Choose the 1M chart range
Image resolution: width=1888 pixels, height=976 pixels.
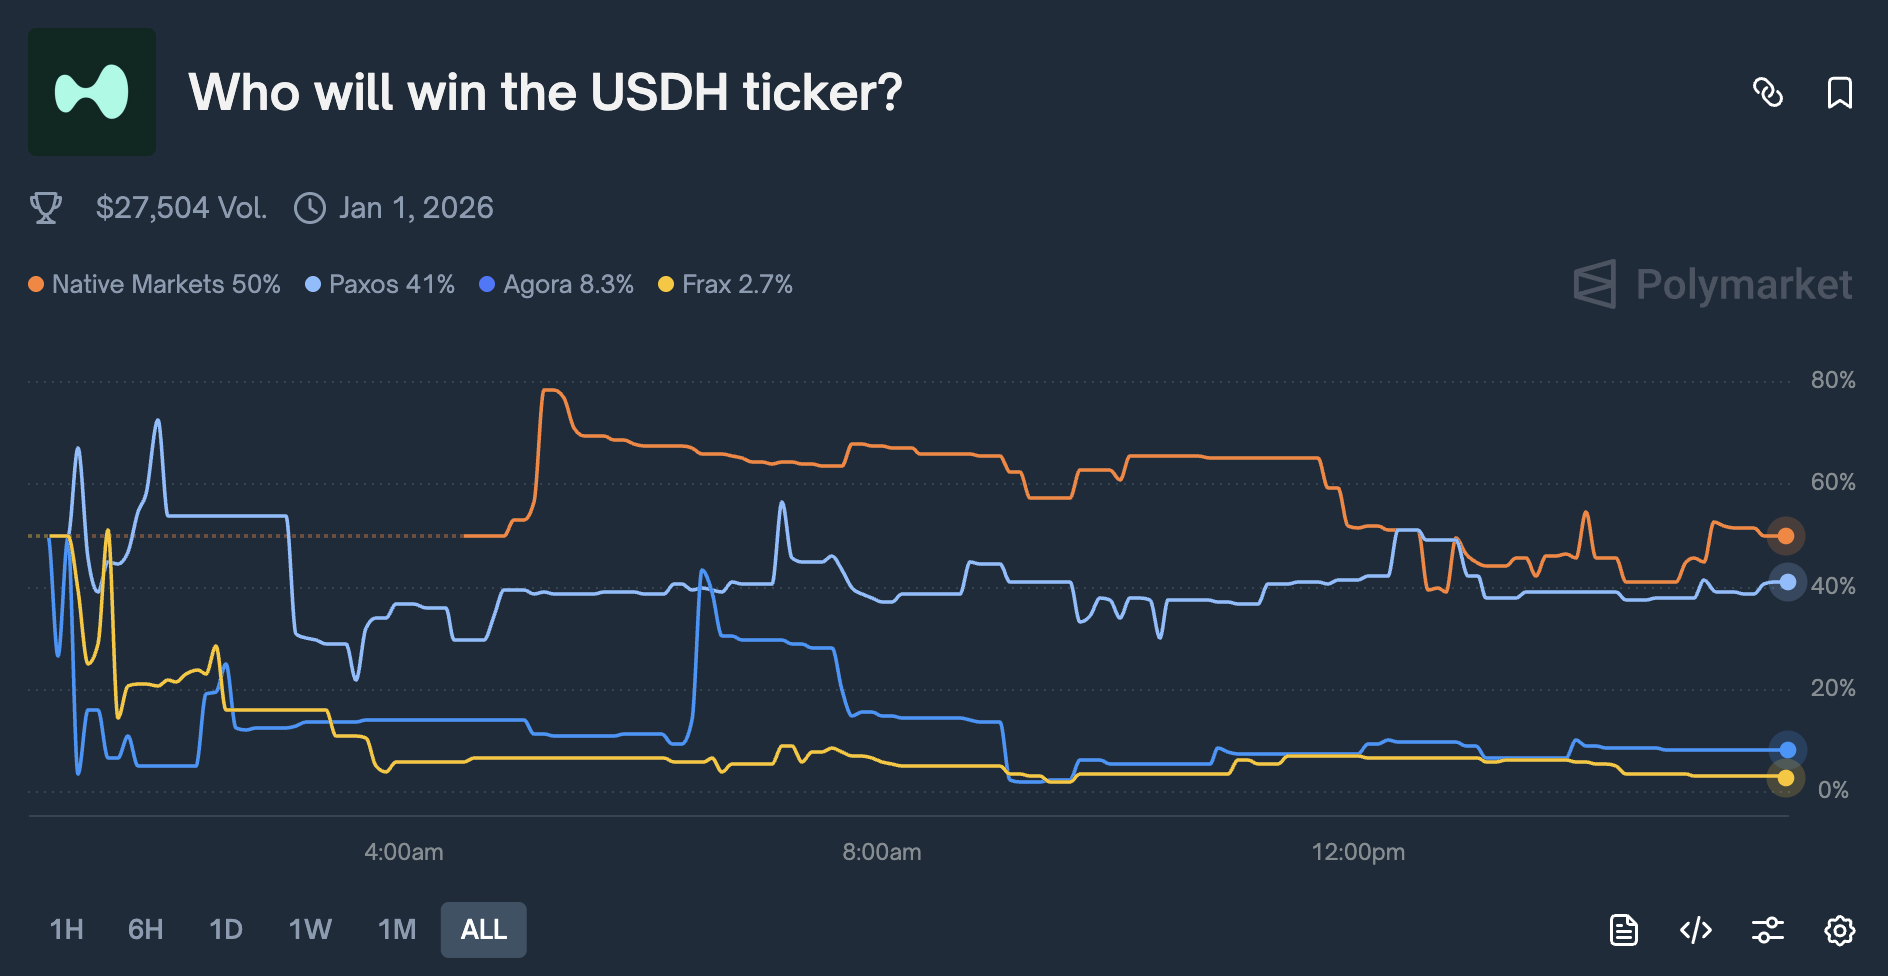(x=396, y=929)
